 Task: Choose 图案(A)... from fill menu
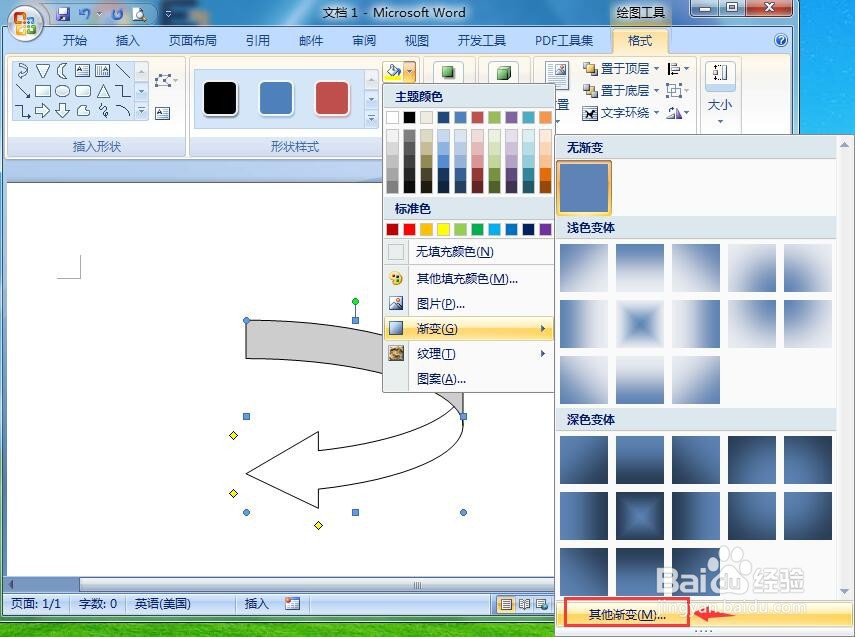click(x=468, y=379)
